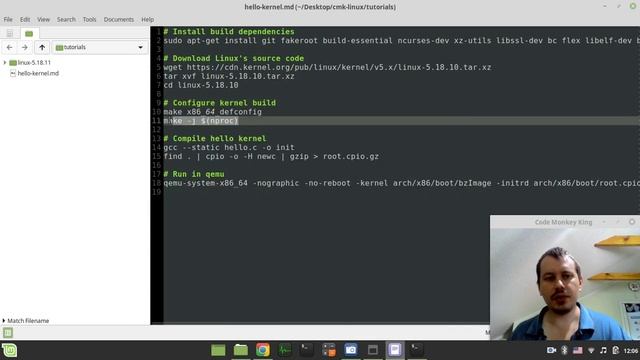Click the '# Install build dependencies' comment line
640x360 pixels.
229,31
